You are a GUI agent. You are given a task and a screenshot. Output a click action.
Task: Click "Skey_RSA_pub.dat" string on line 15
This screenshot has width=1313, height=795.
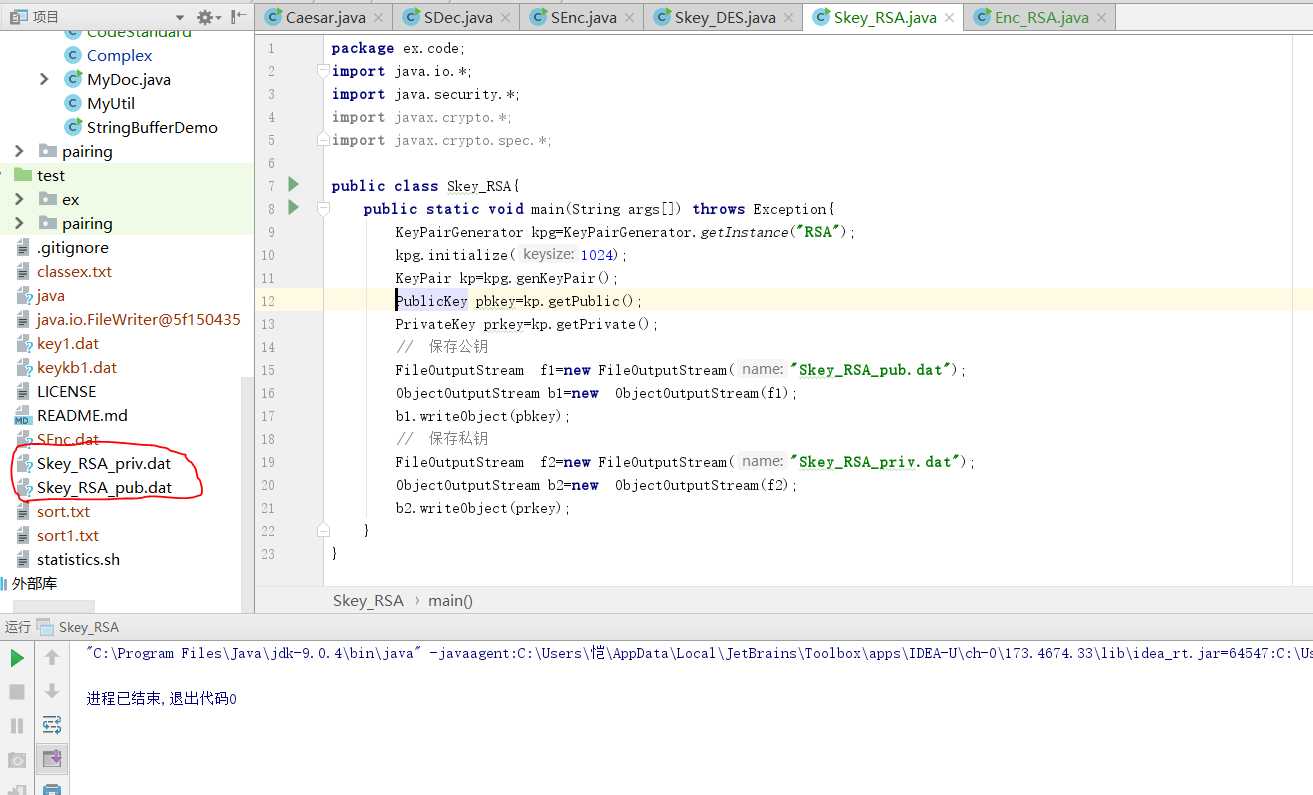point(872,369)
